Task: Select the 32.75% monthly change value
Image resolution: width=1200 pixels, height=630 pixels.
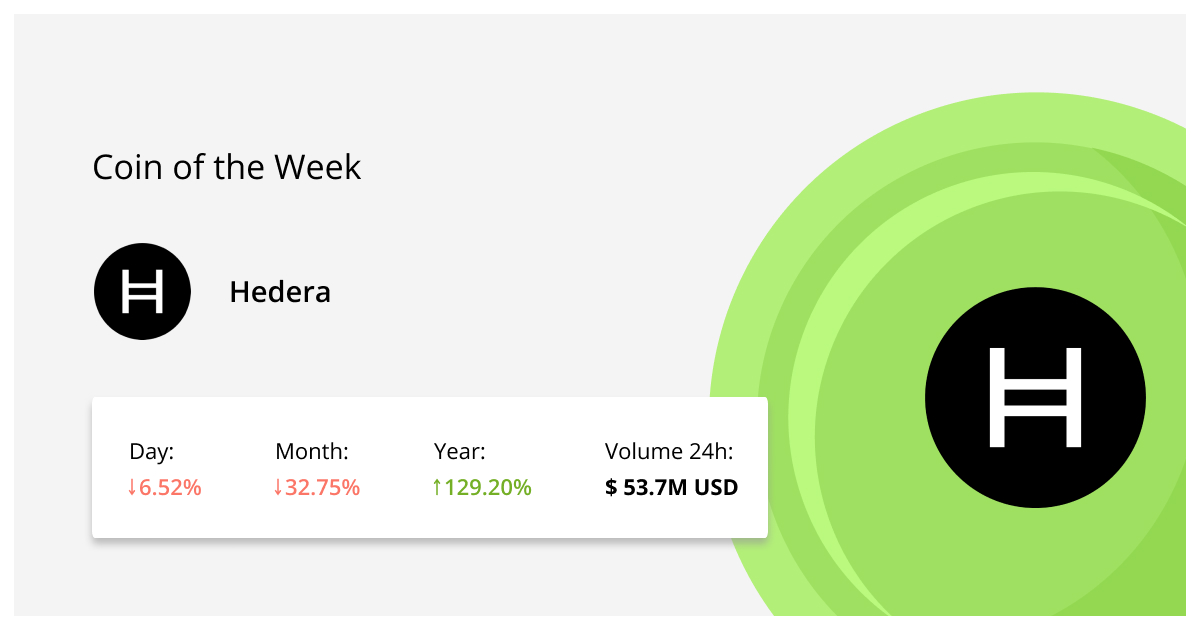Action: [322, 488]
